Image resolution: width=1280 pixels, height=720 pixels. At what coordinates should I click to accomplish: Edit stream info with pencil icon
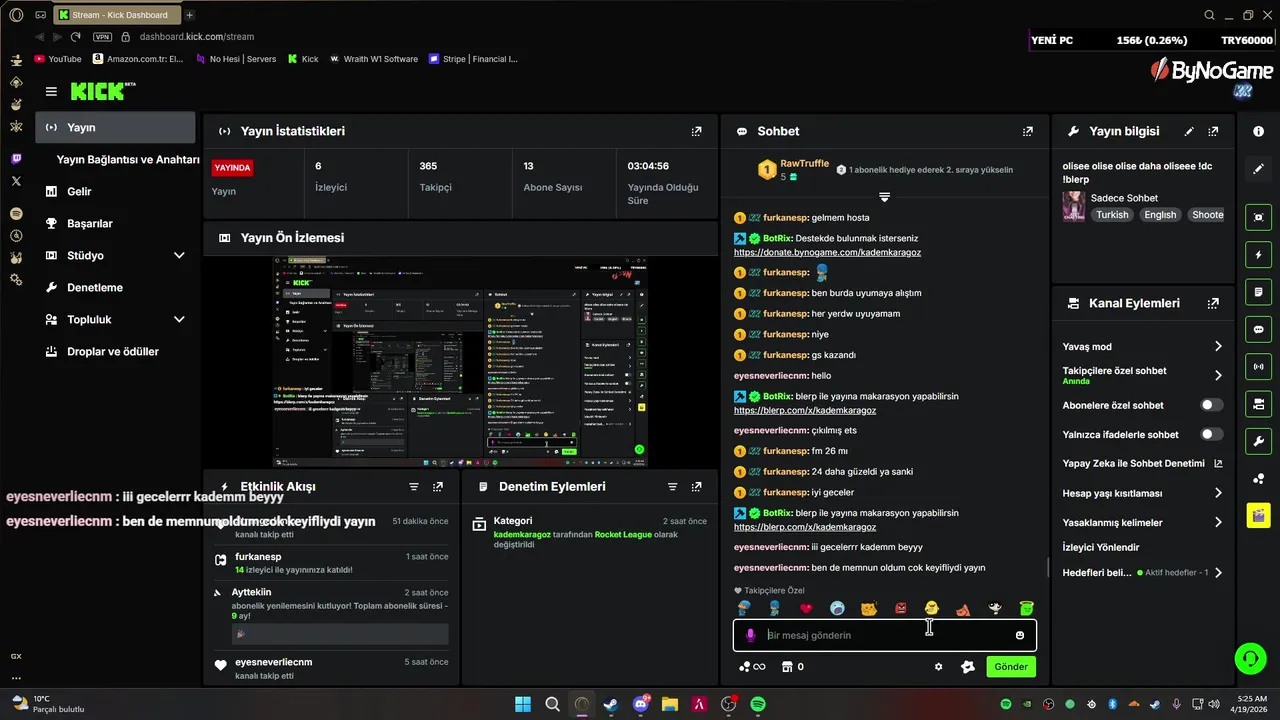[x=1189, y=131]
